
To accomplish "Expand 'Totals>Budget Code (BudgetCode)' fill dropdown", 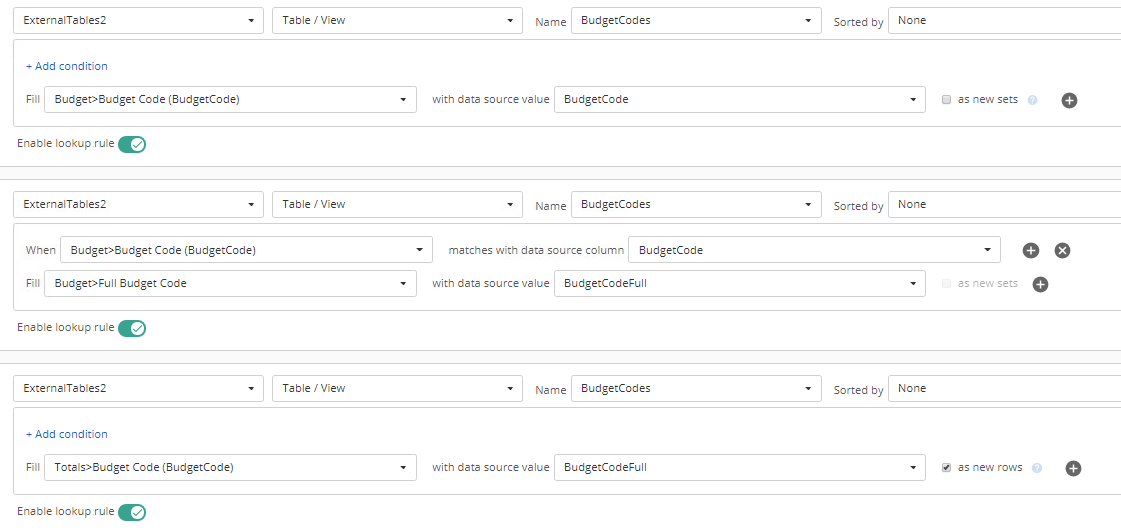I will [230, 468].
